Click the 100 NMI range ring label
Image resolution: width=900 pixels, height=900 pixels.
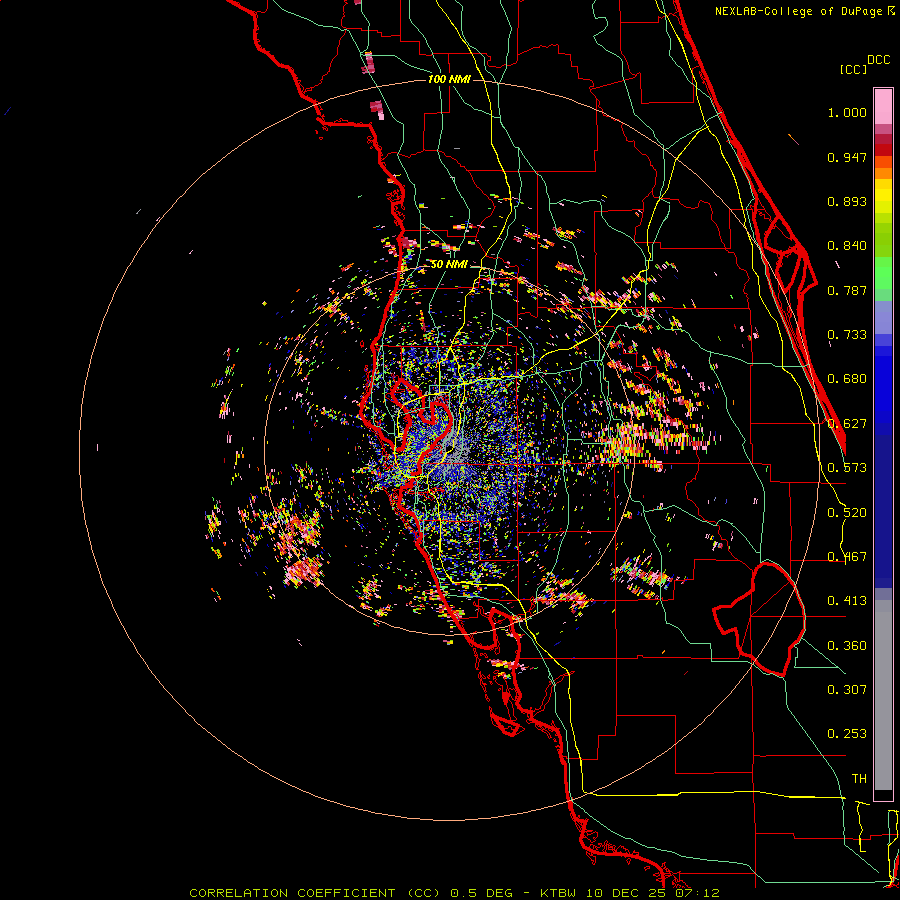449,79
